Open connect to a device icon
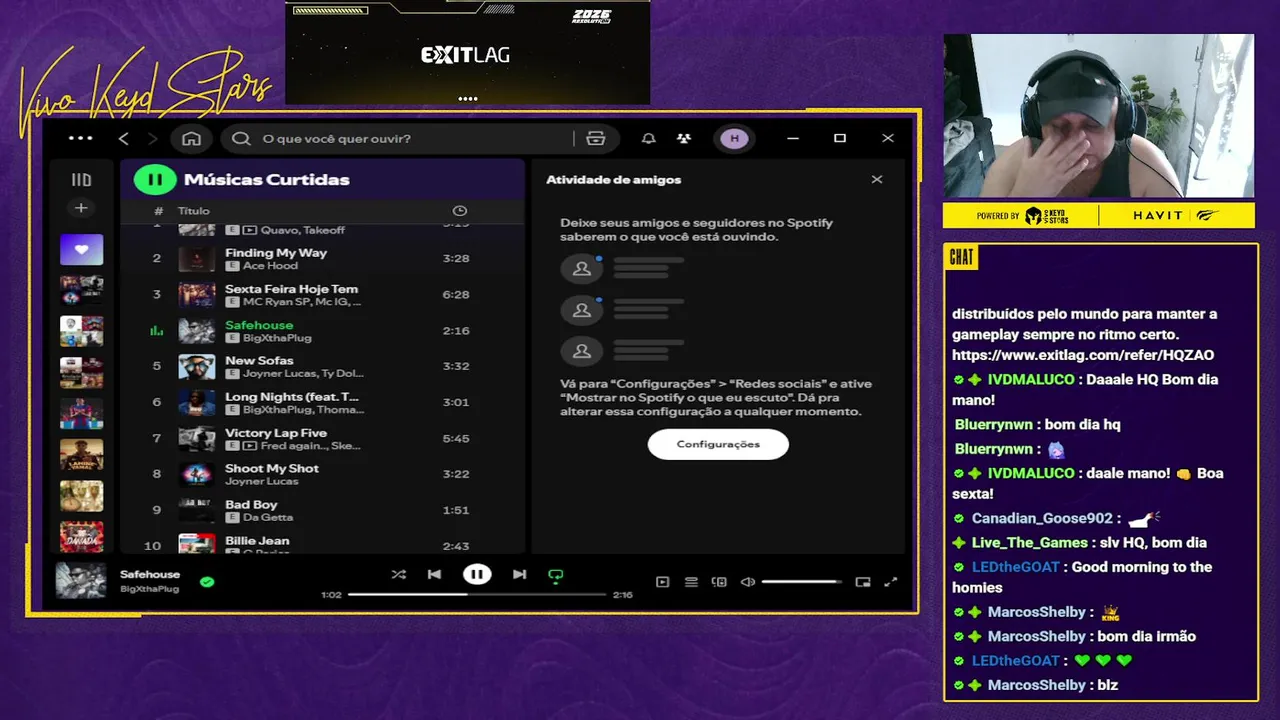 pos(719,582)
